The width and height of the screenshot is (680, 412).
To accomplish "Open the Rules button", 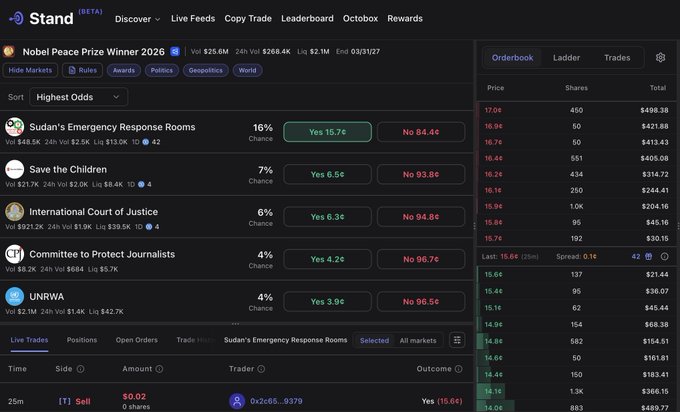I will (x=82, y=70).
